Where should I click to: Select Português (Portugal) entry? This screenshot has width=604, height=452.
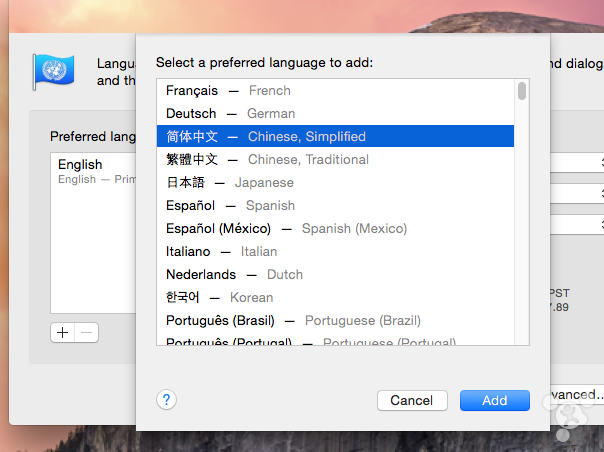[300, 342]
